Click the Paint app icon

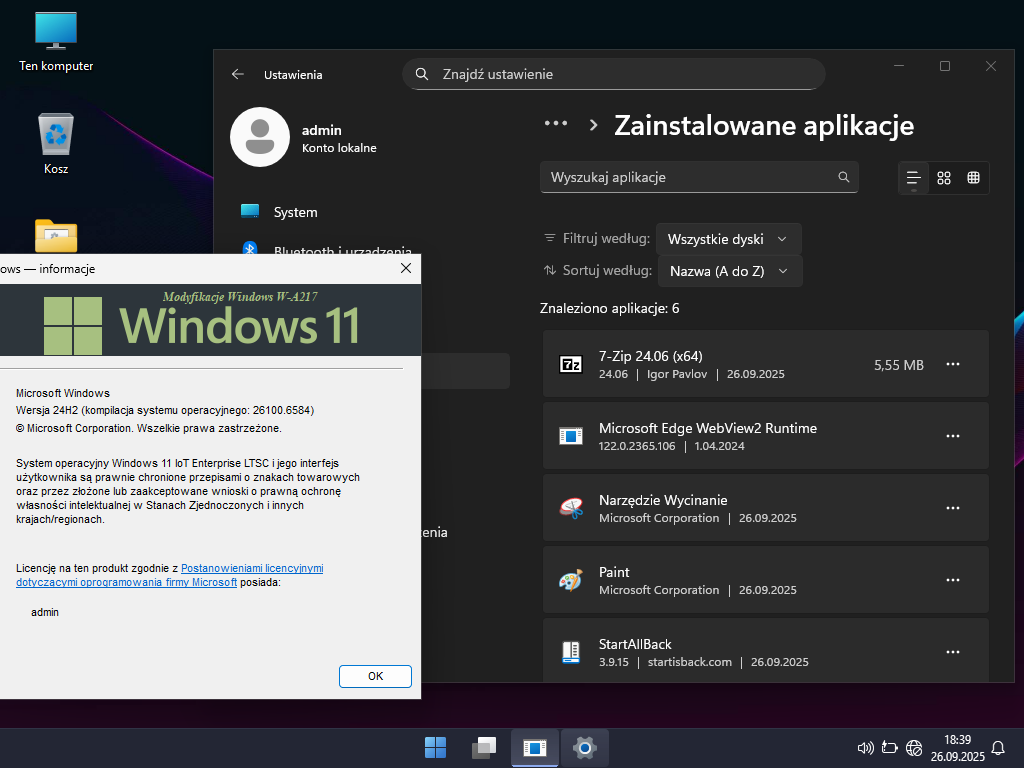tap(570, 580)
